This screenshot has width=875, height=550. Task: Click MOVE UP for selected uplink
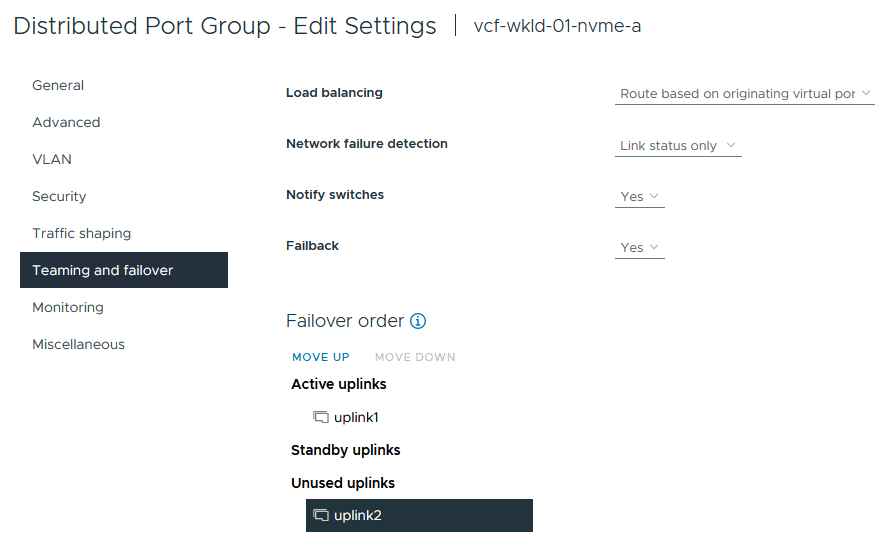320,357
